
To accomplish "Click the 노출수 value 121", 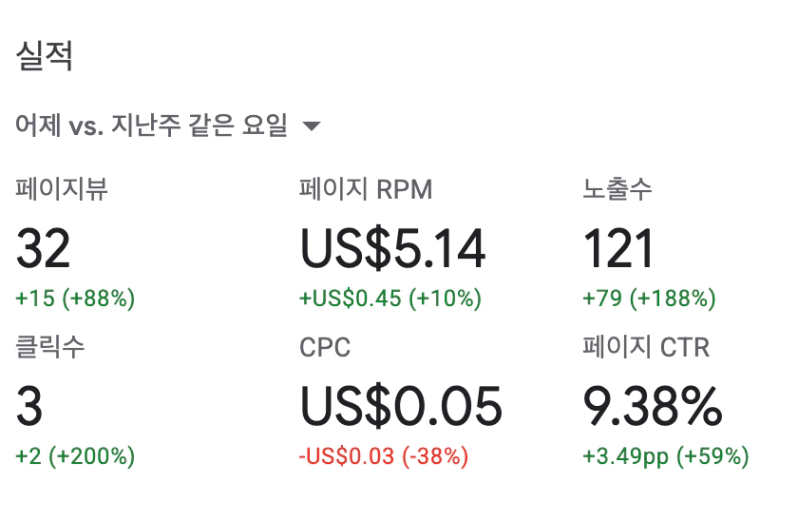I will (x=618, y=249).
